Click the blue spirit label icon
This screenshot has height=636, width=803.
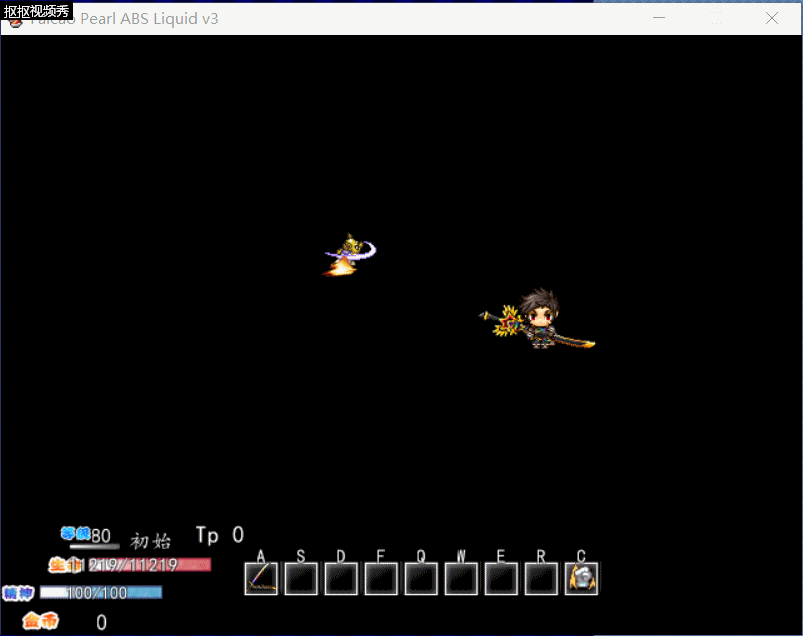coord(18,593)
